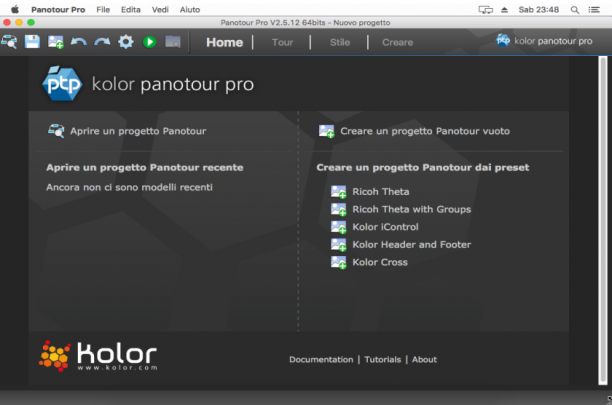612x405 pixels.
Task: Undo the last action with the toolbar arrow
Action: pos(79,42)
